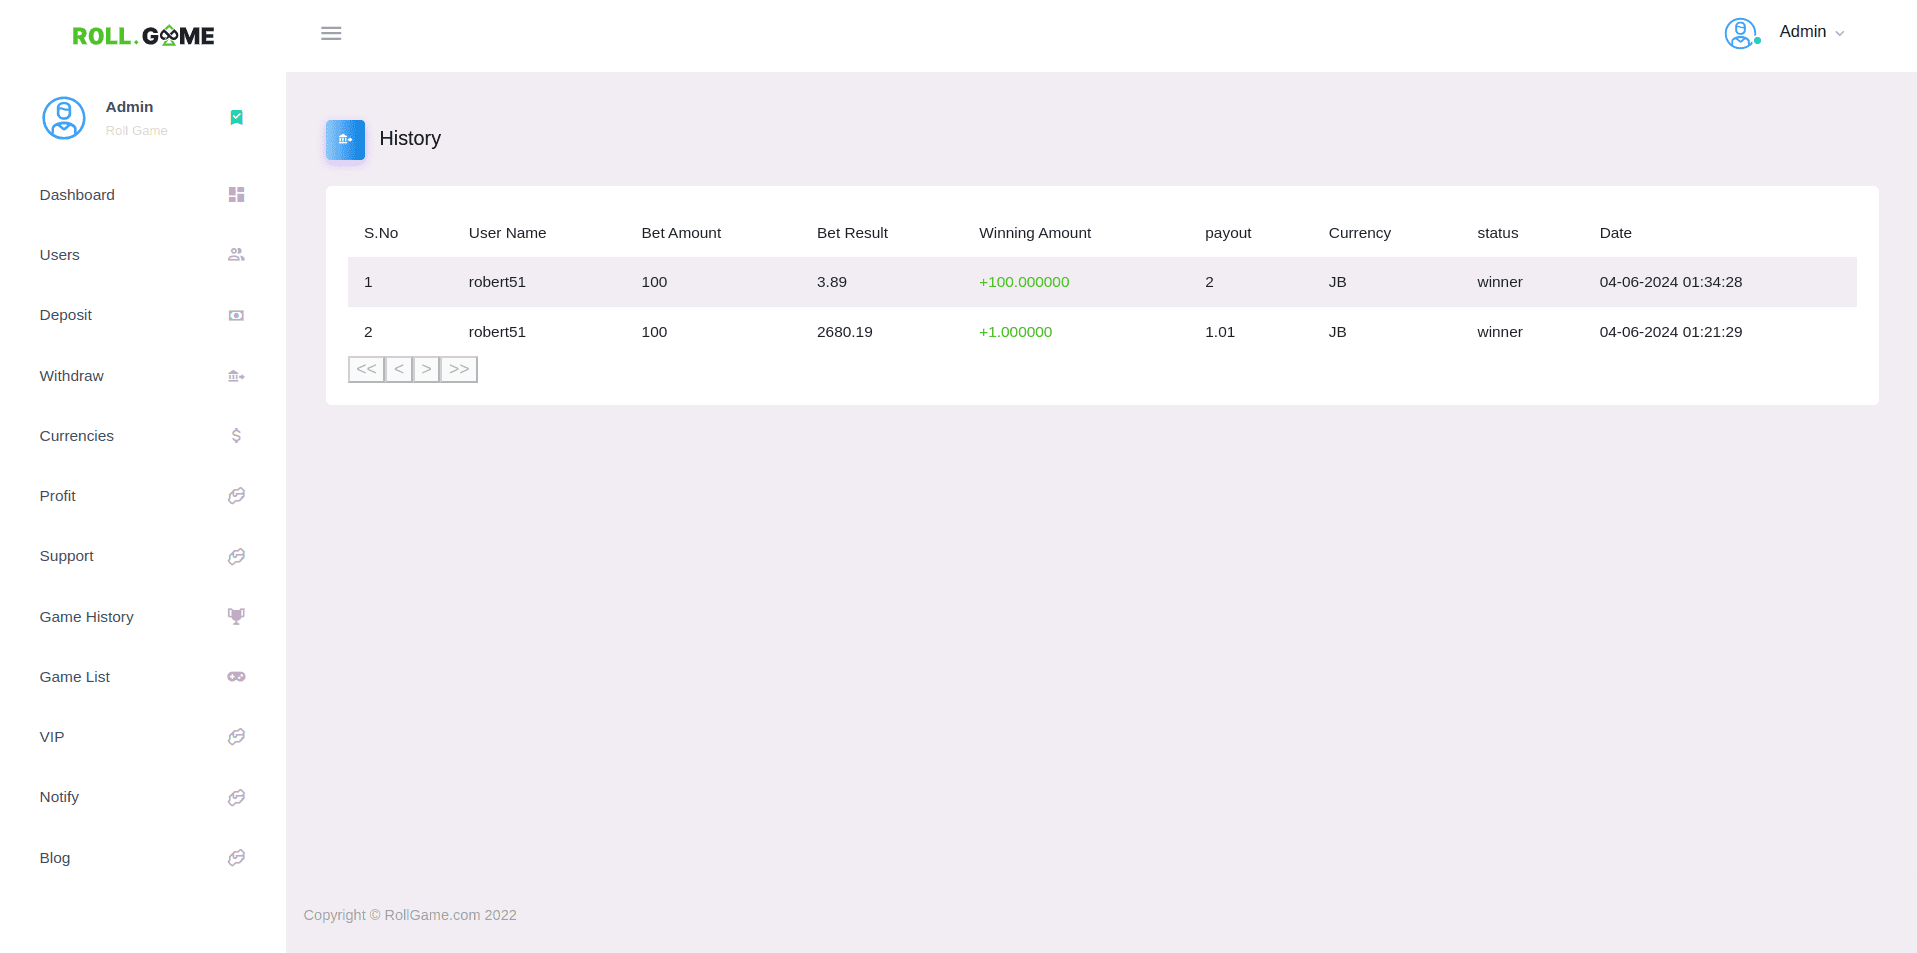Viewport: 1917px width, 953px height.
Task: Open the Support menu item
Action: [x=67, y=556]
